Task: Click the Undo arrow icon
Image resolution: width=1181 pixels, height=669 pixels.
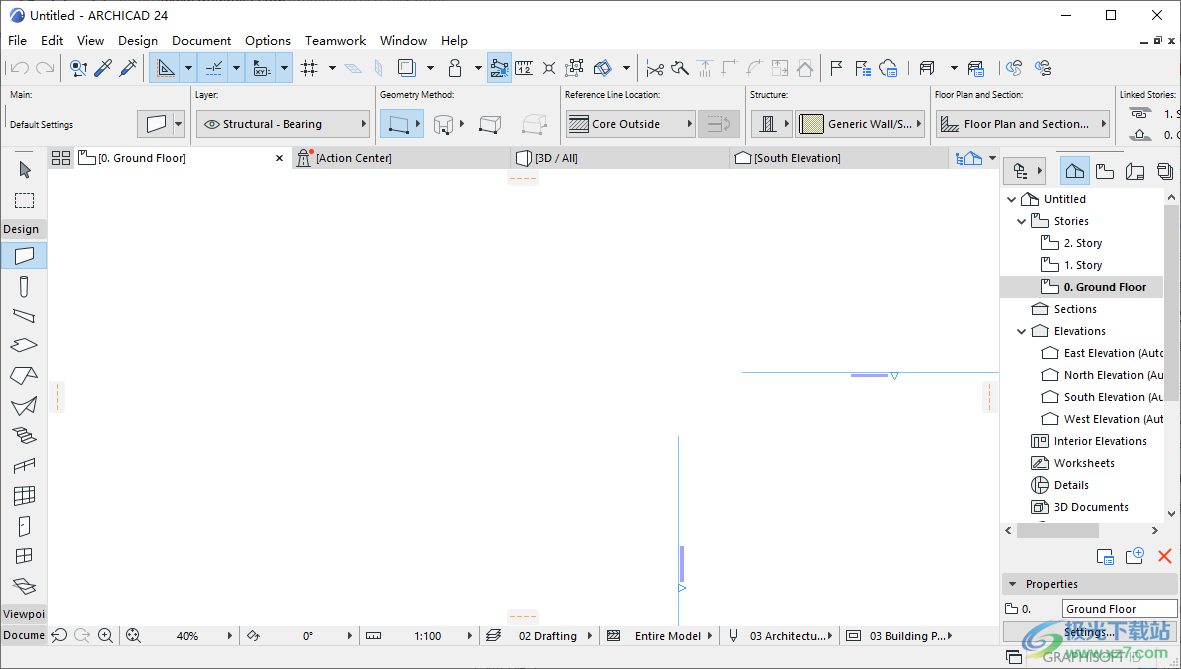Action: (20, 69)
